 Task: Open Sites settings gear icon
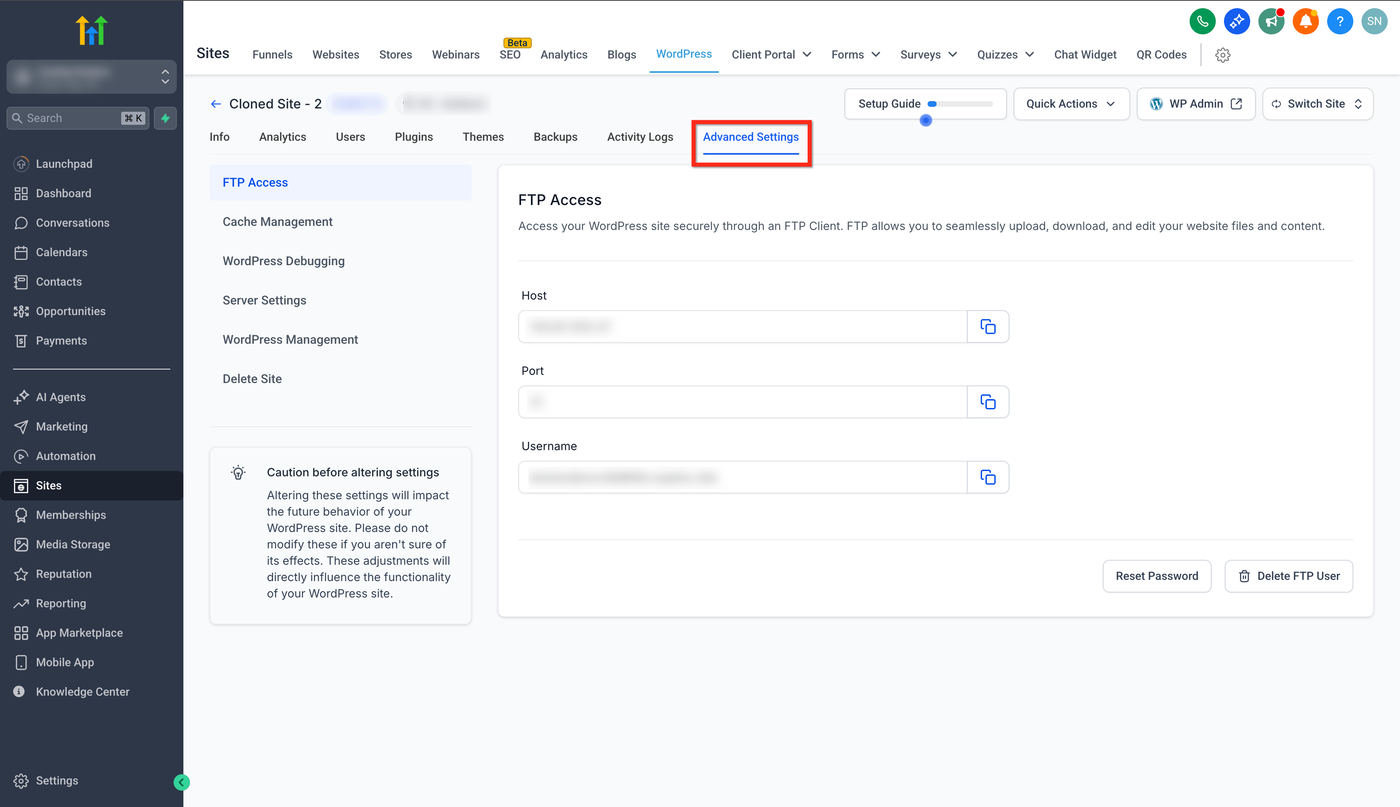click(1222, 55)
